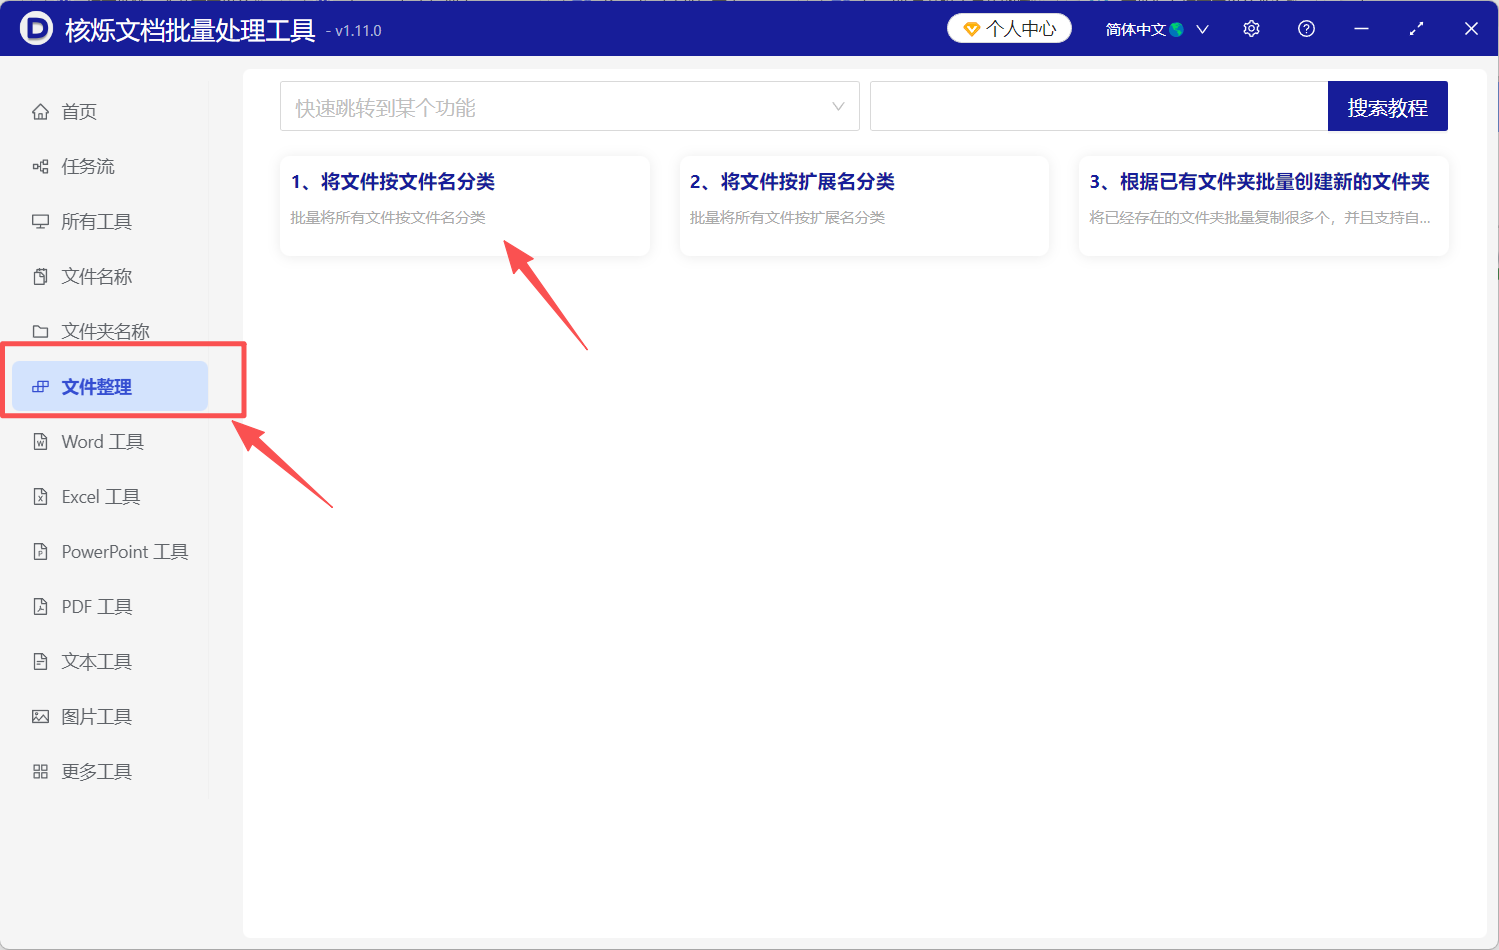Select the 首页 home icon in sidebar
Viewport: 1499px width, 950px height.
[40, 111]
